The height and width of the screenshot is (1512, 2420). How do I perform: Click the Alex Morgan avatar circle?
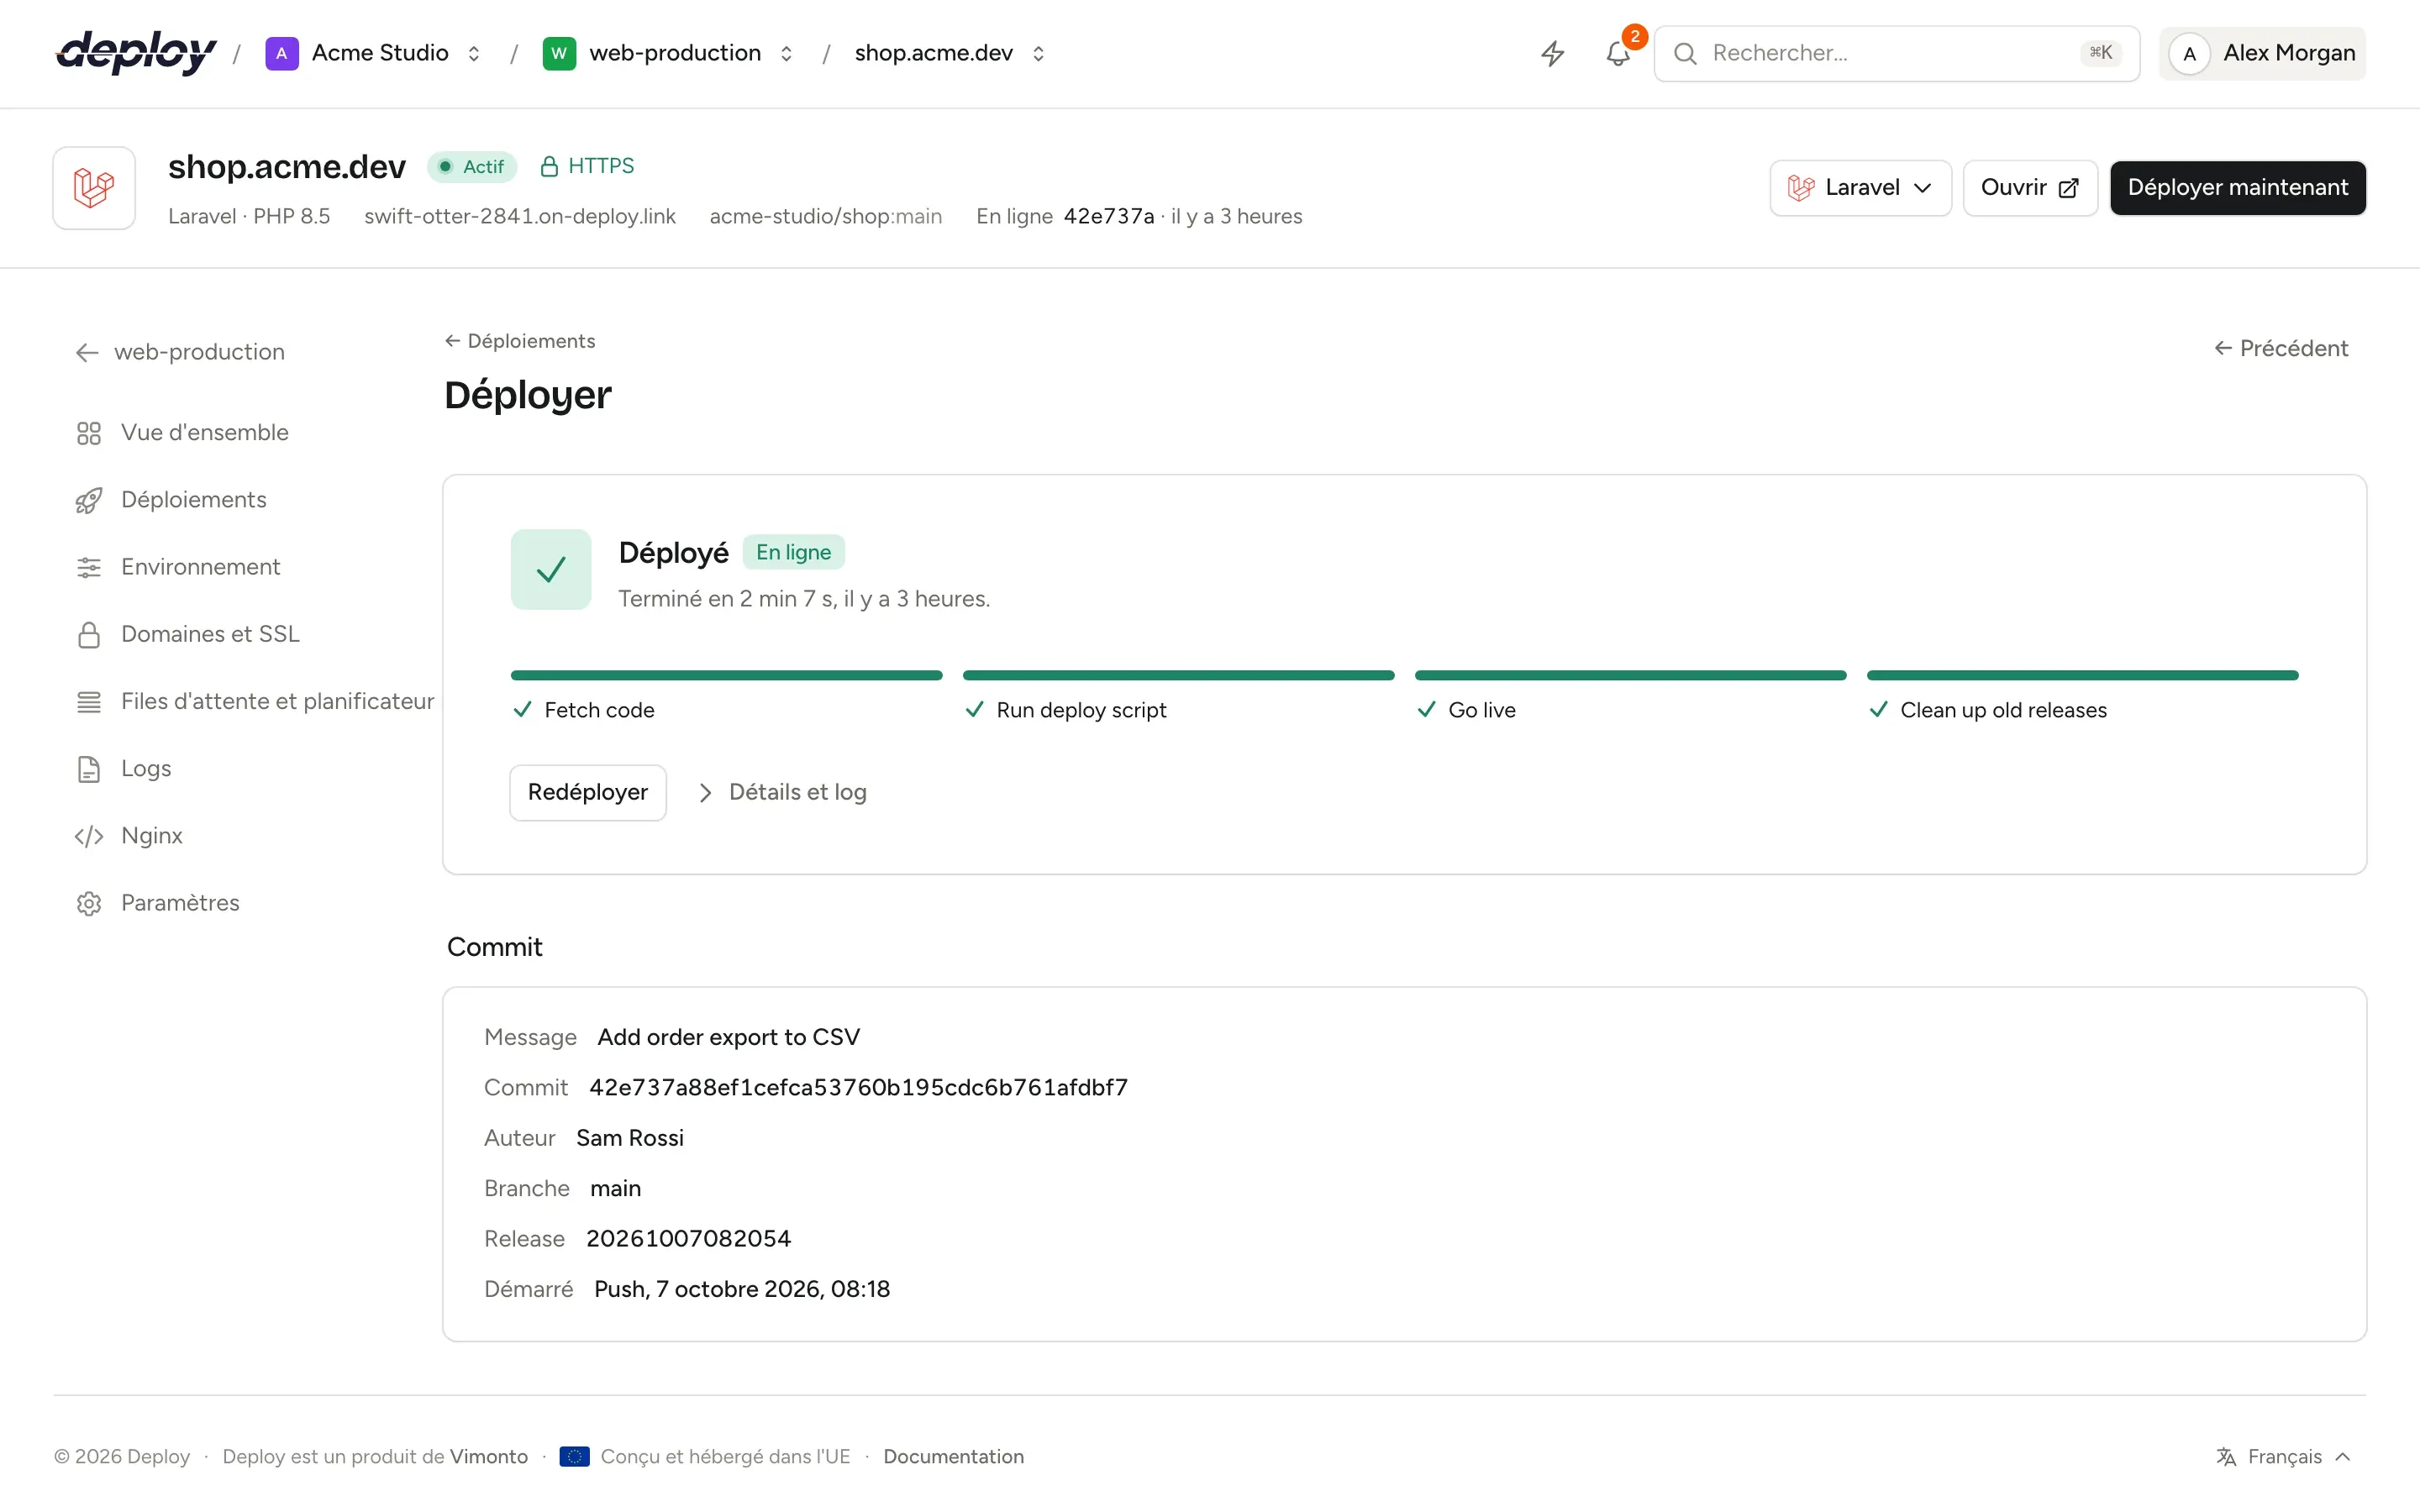[2189, 53]
